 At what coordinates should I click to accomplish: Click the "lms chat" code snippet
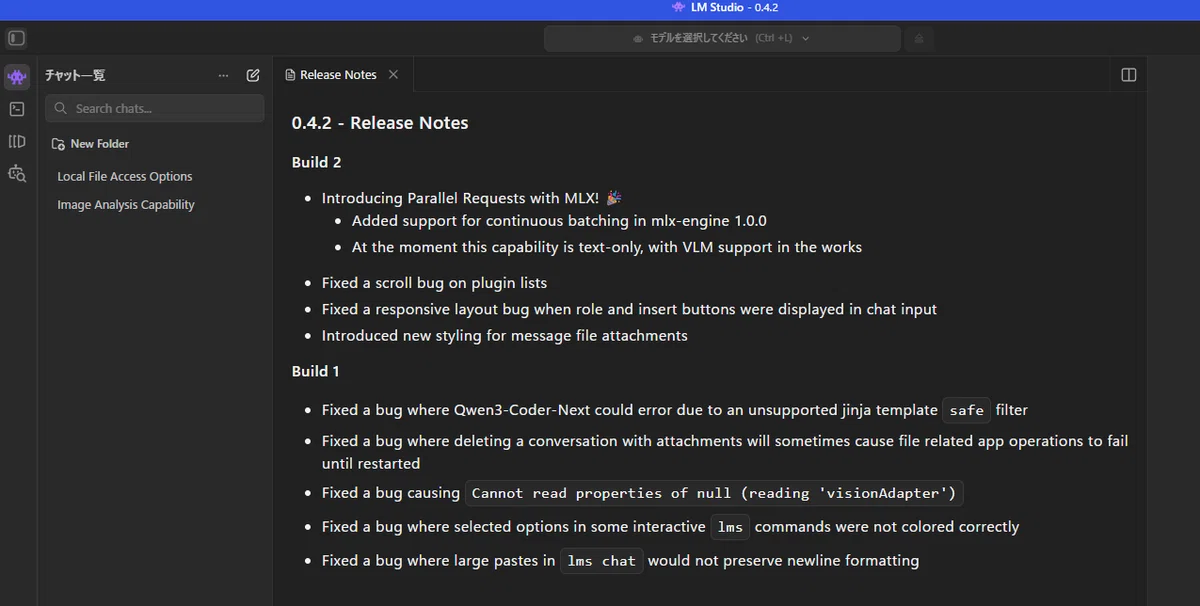pyautogui.click(x=601, y=561)
